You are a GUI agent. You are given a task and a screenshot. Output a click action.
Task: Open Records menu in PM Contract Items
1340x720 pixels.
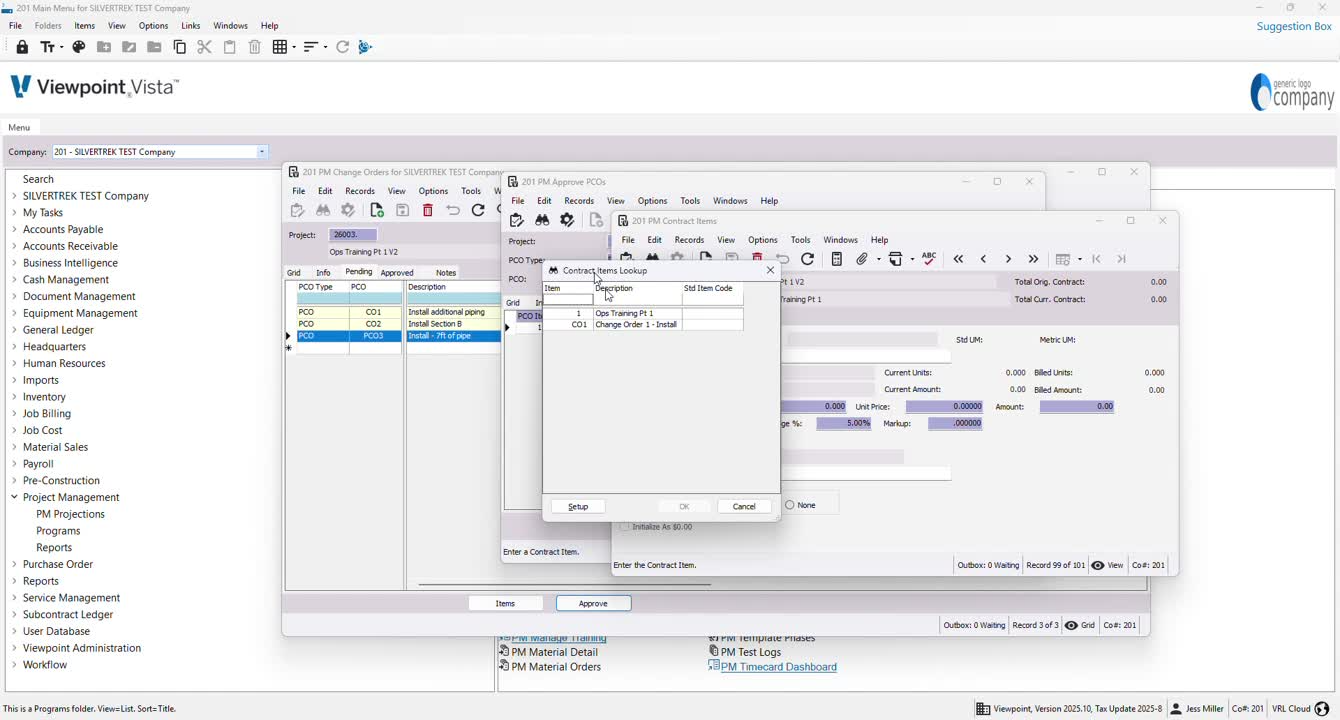[689, 240]
